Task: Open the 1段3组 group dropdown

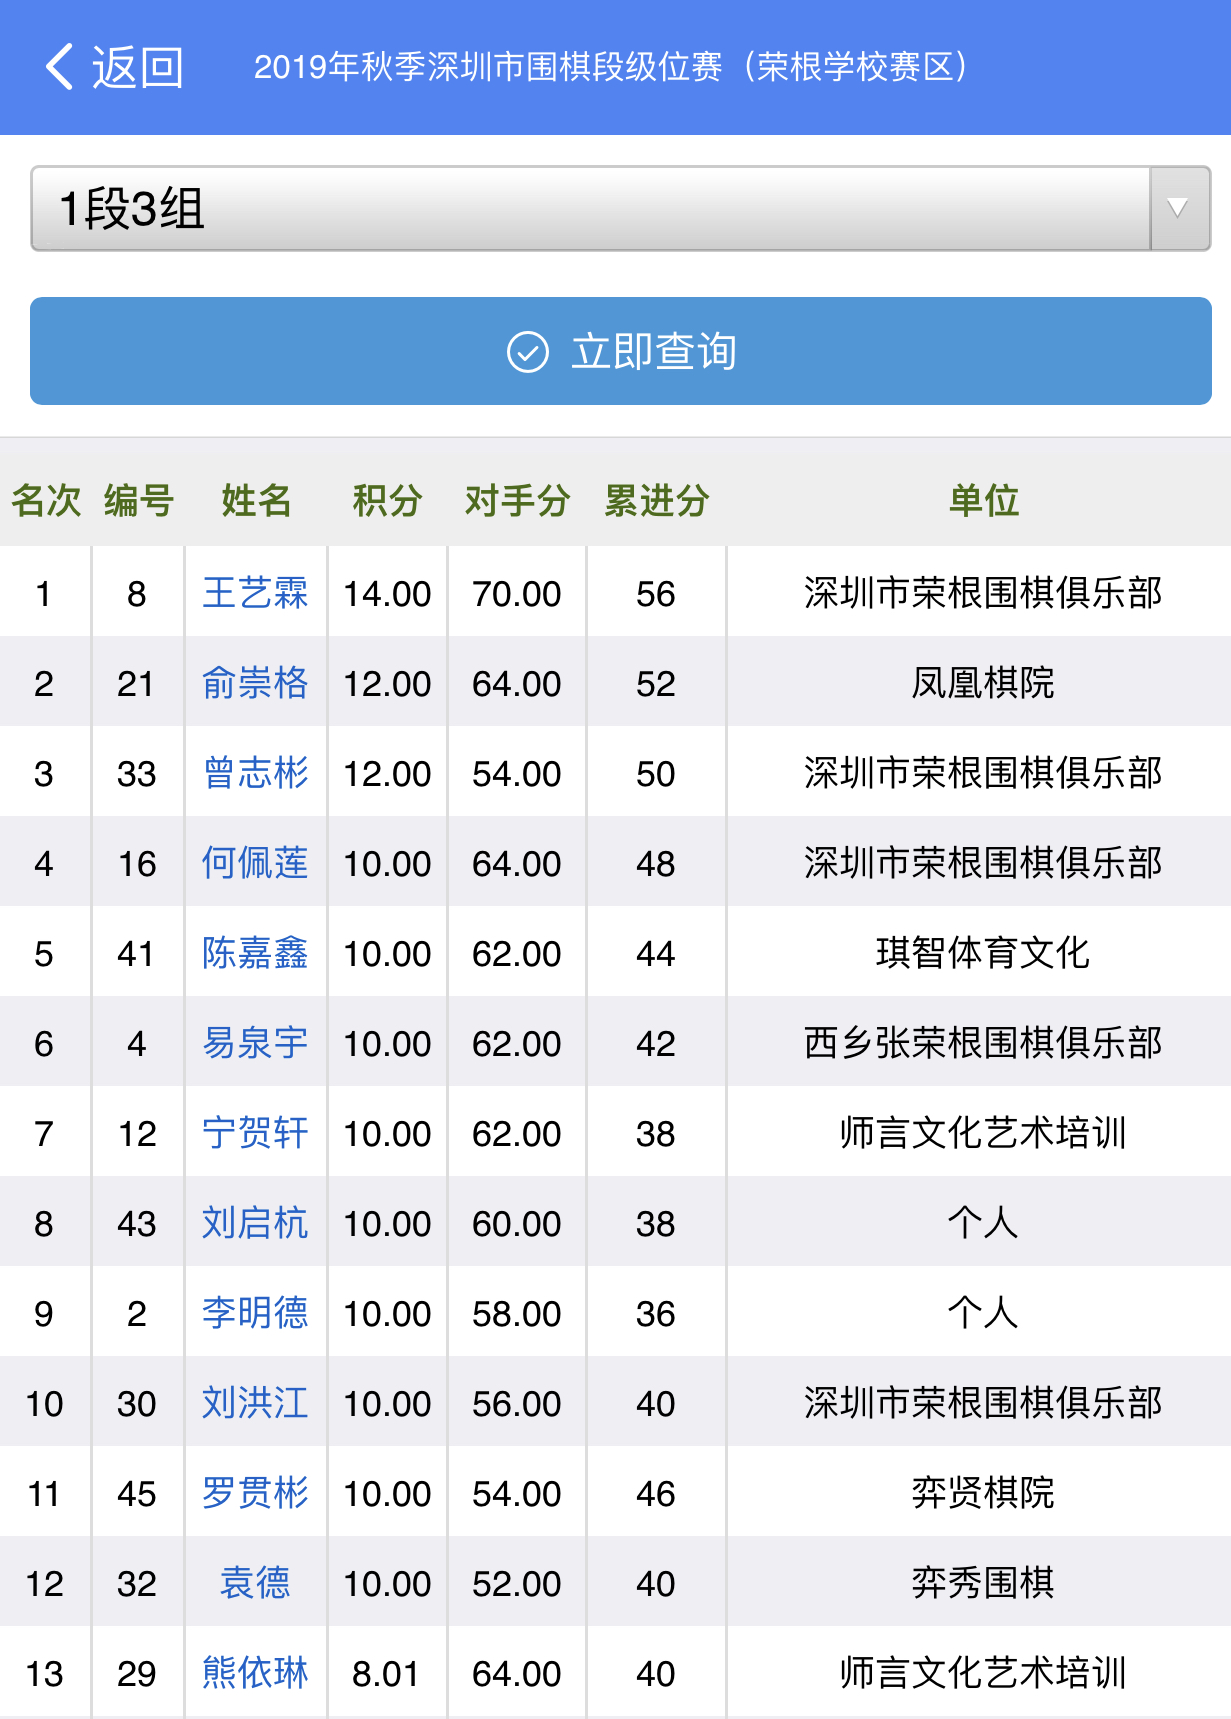Action: (x=590, y=209)
